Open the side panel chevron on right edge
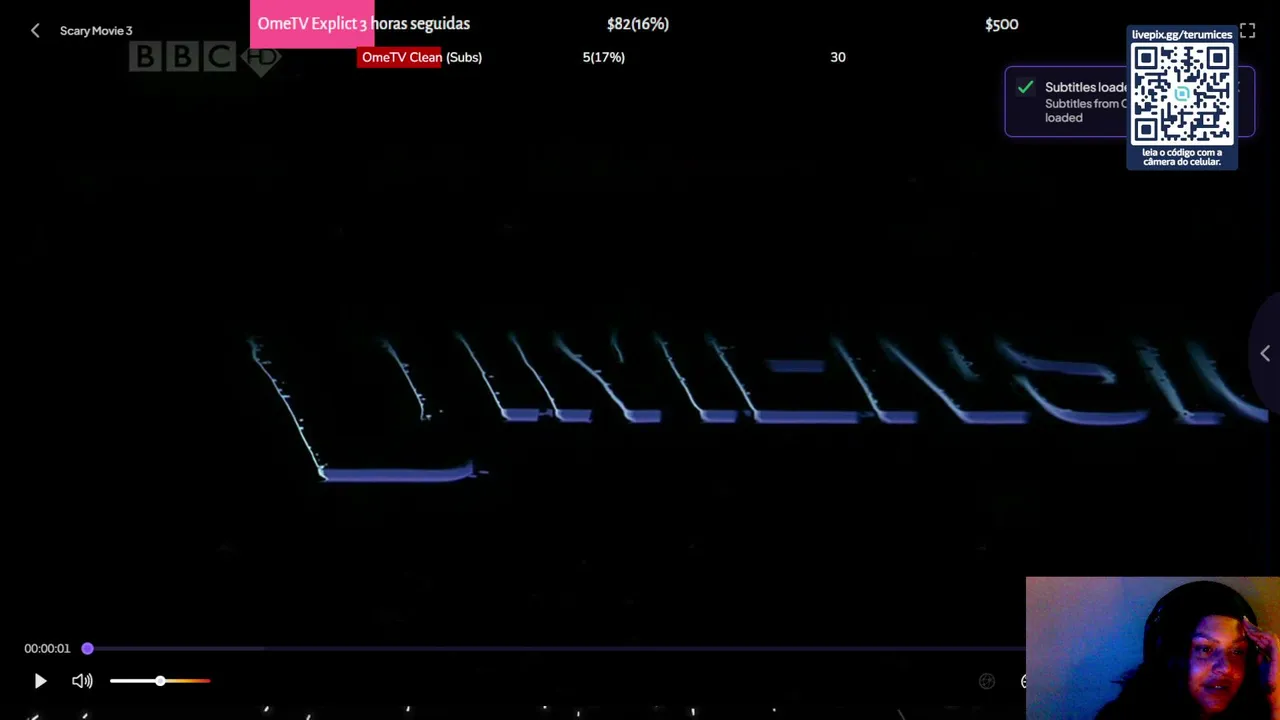 coord(1265,353)
